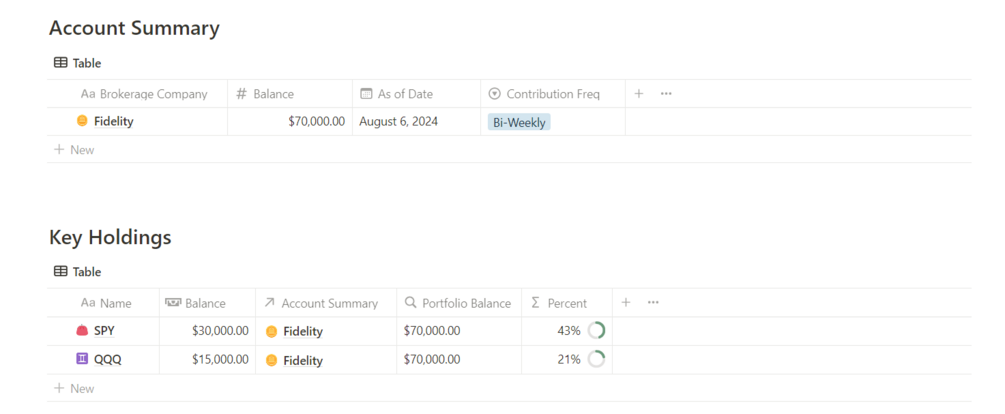This screenshot has width=1005, height=414.
Task: Switch to the Table view tab under Key Holdings
Action: click(78, 272)
